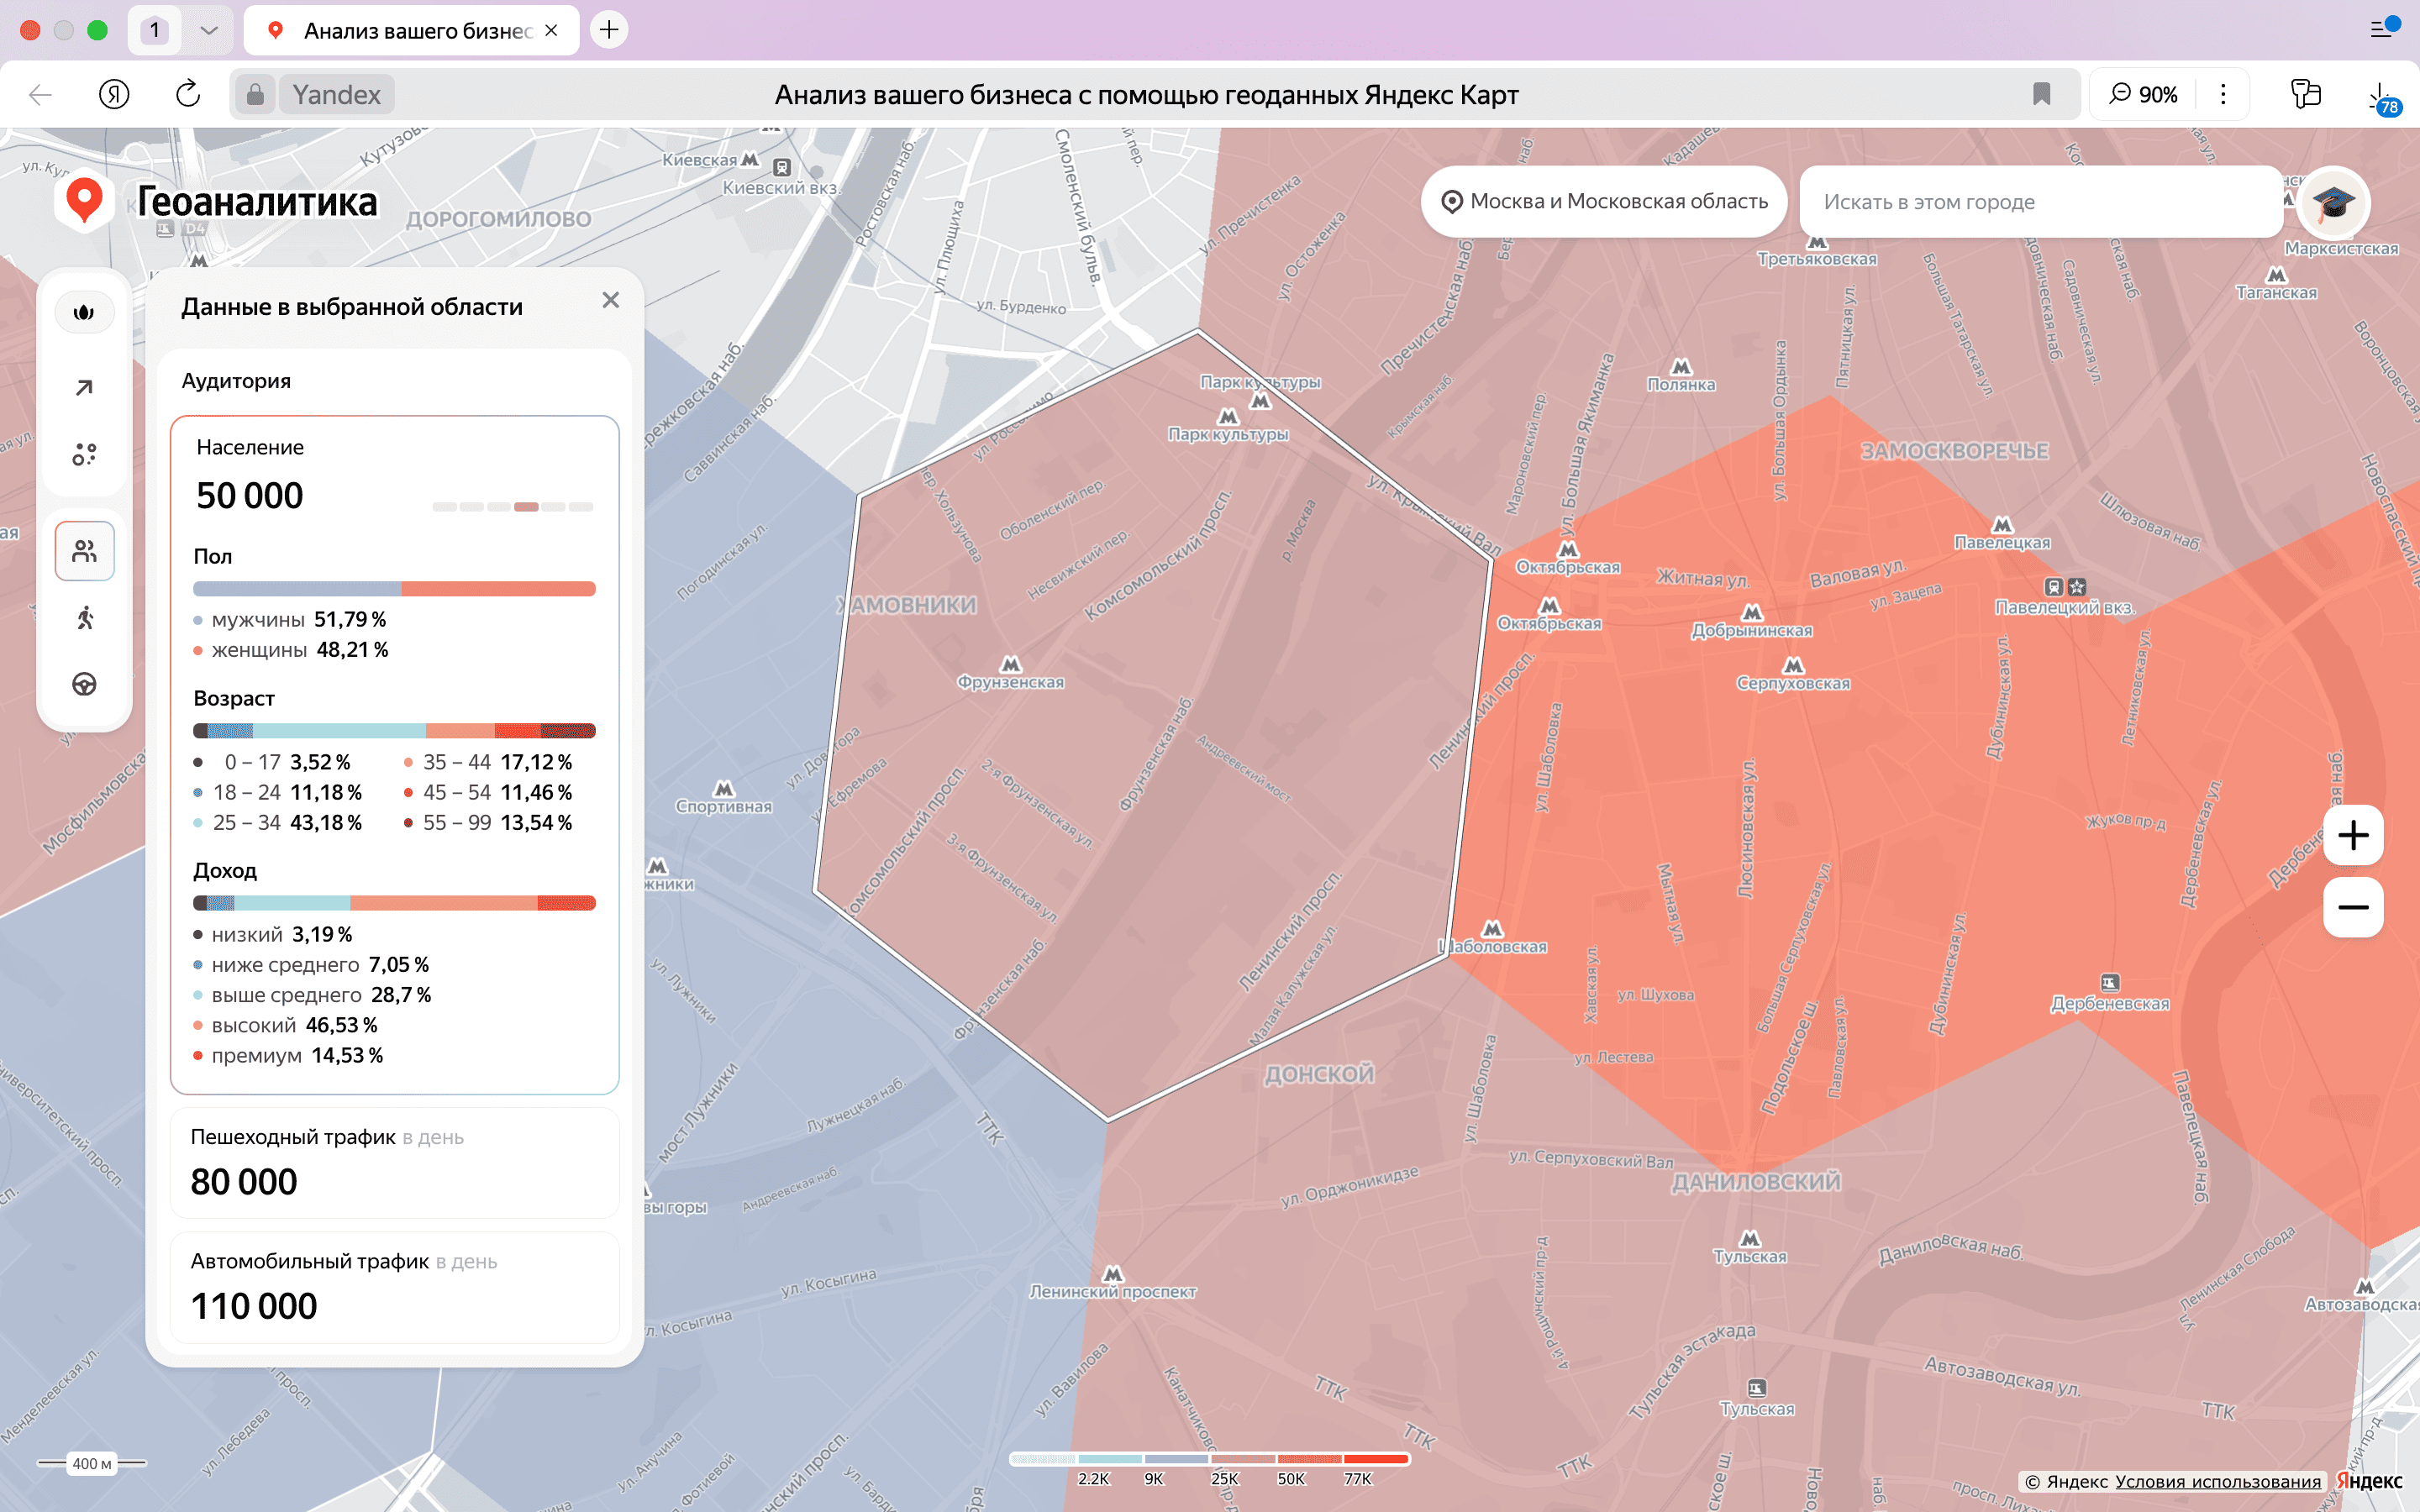Switch to car traffic steering wheel icon

[84, 684]
